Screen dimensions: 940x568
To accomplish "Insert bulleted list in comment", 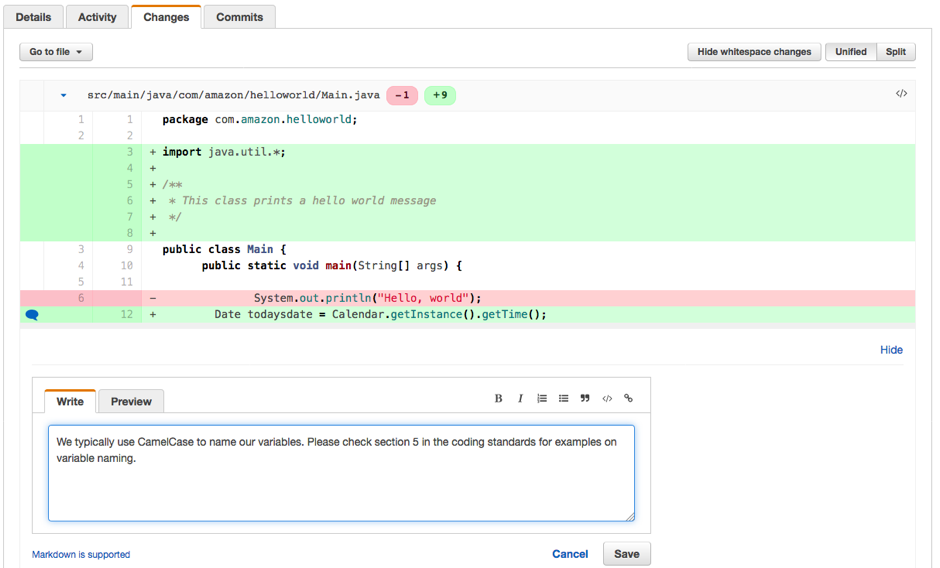I will pyautogui.click(x=564, y=398).
